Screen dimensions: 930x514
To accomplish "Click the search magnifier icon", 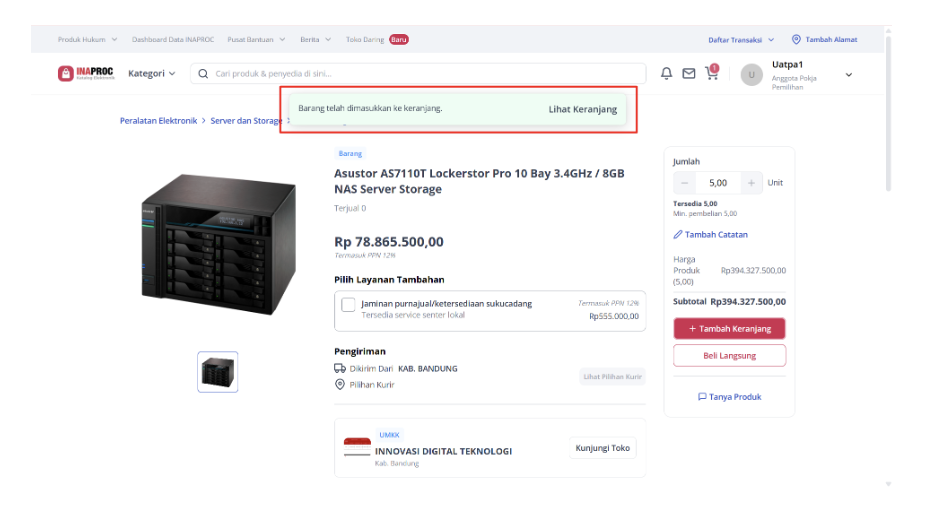I will click(x=203, y=74).
